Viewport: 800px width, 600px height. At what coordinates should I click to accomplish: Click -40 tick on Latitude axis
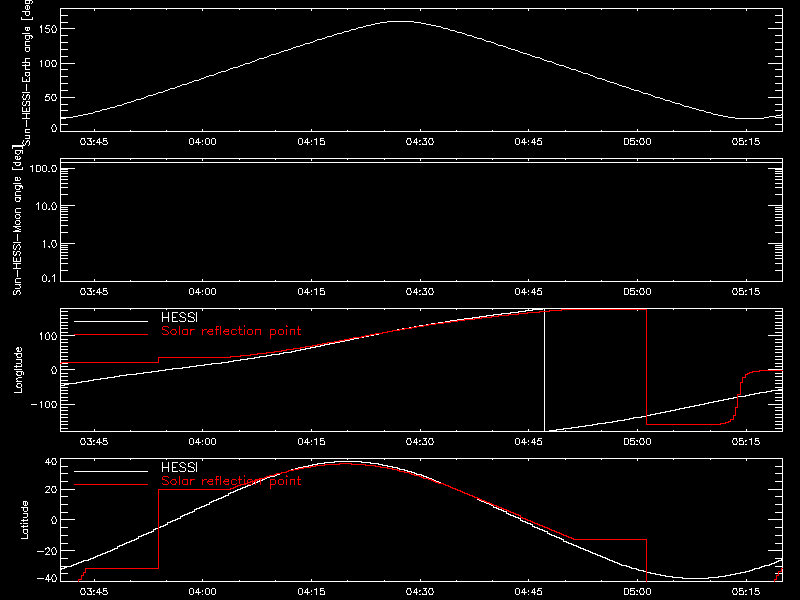pyautogui.click(x=47, y=578)
